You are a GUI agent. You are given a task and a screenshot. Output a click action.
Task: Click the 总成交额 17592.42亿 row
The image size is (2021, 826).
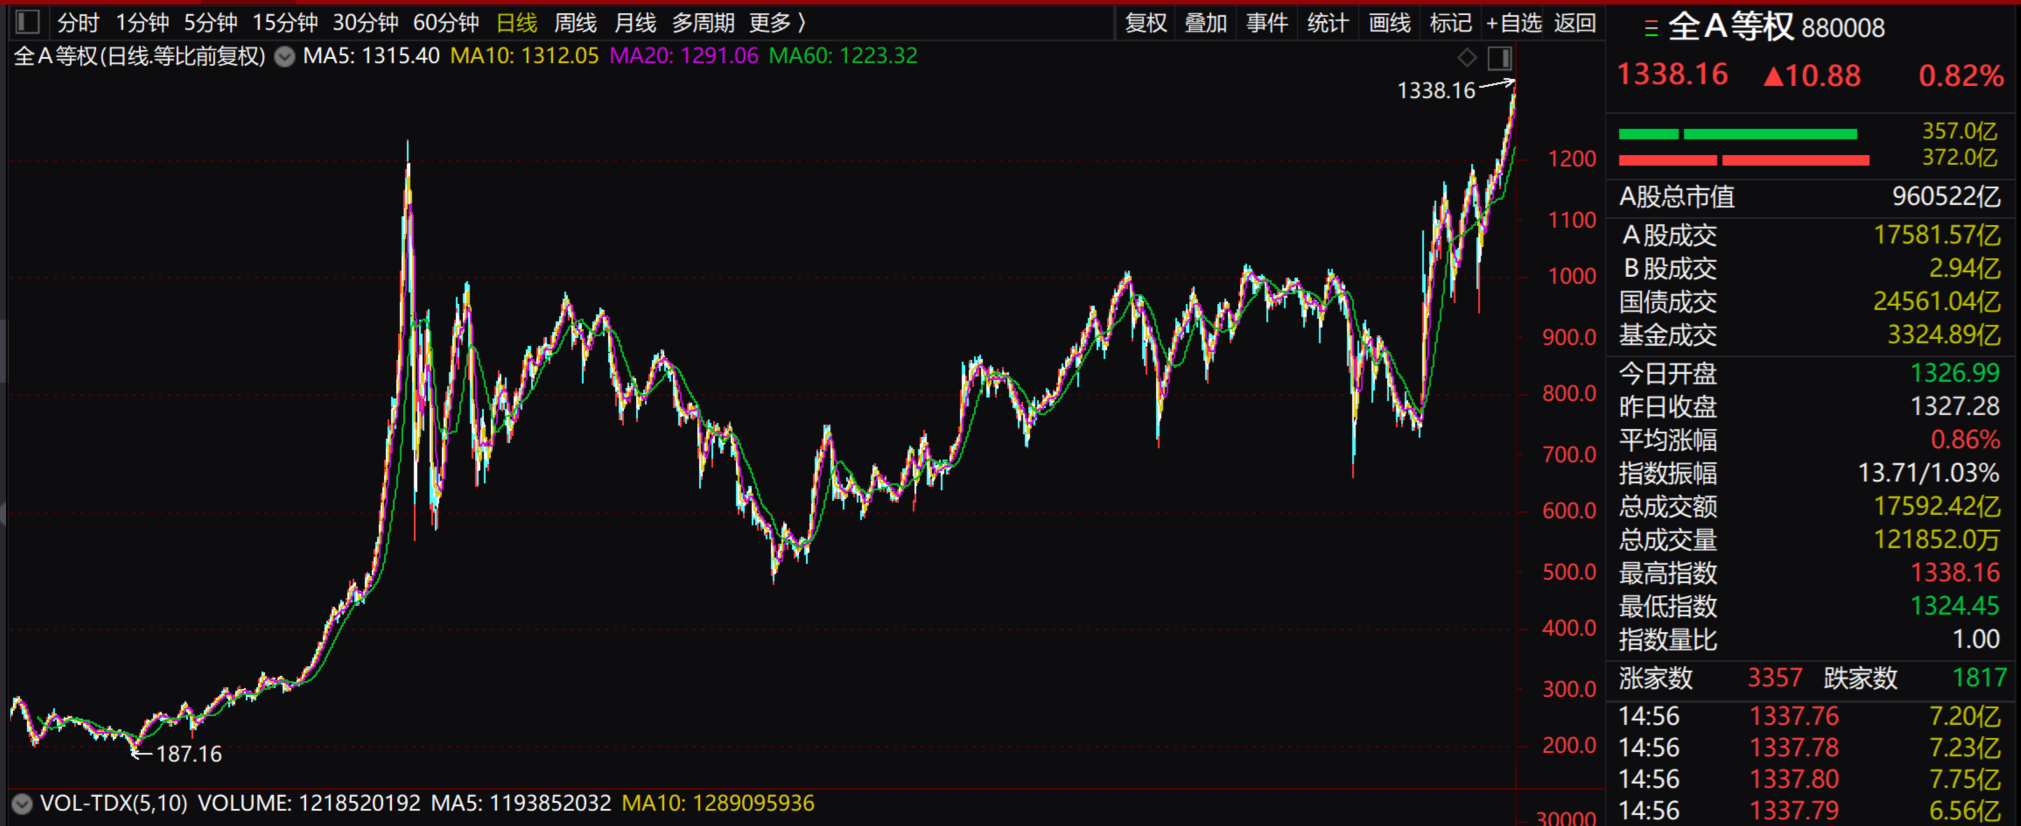click(x=1810, y=506)
